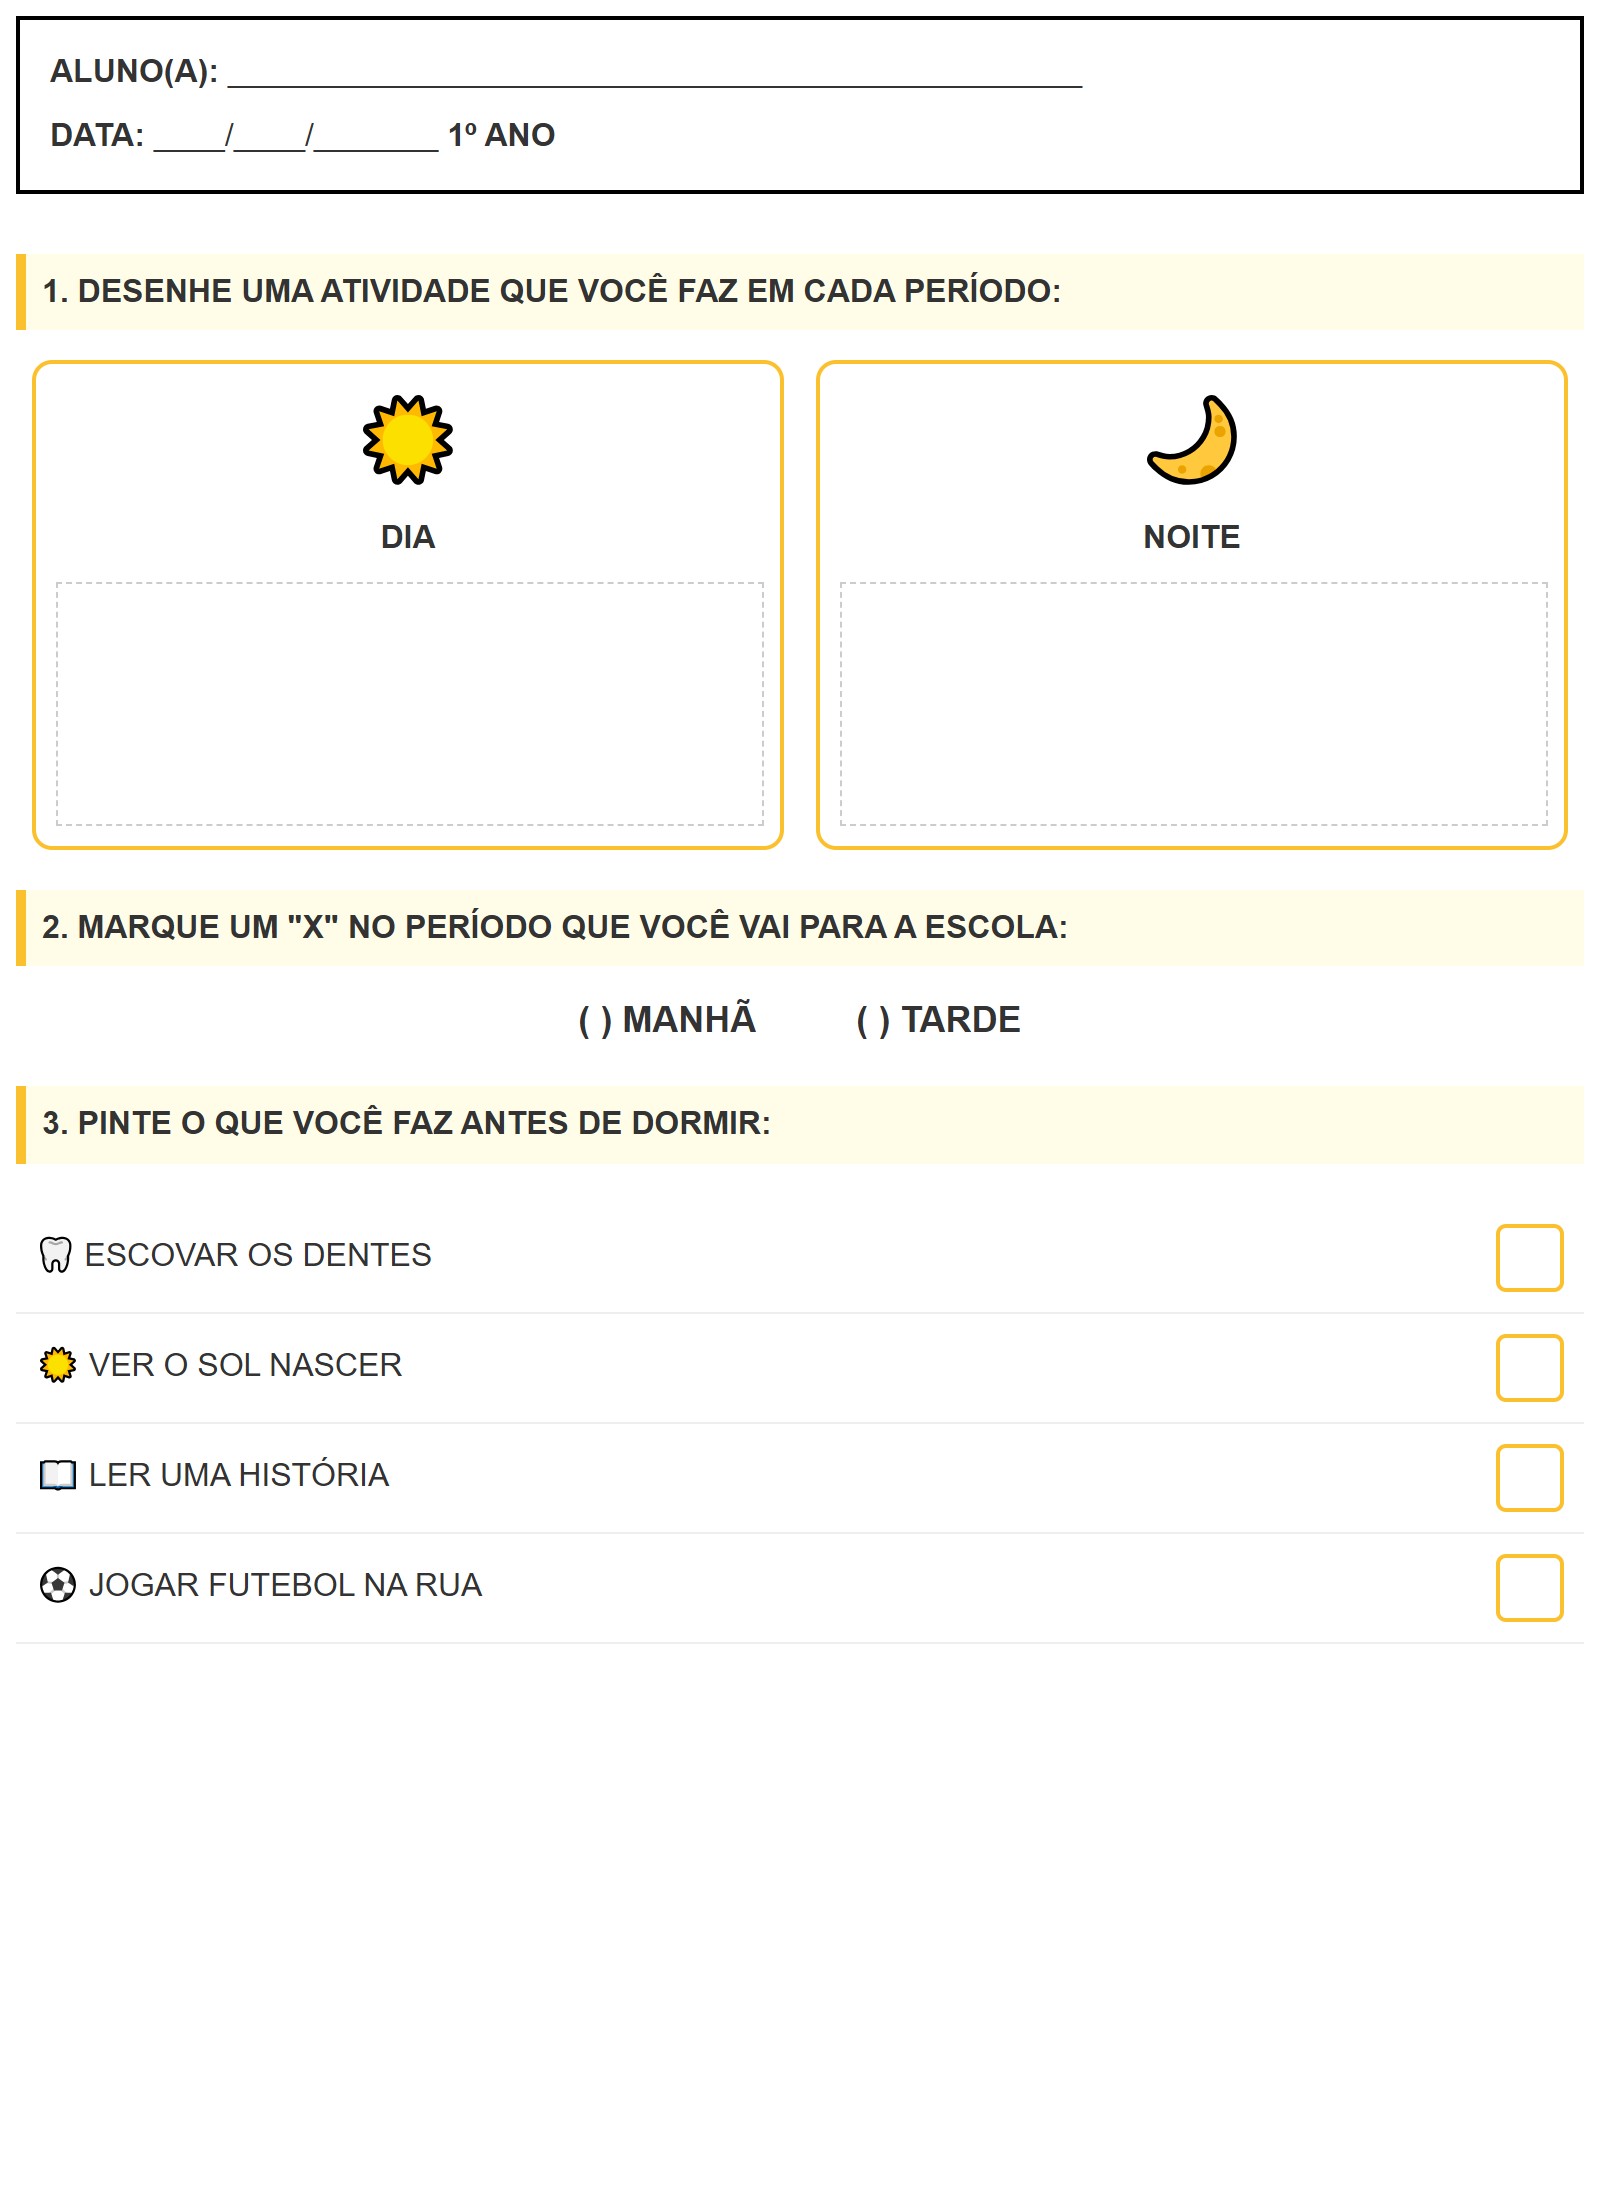Click the question 3 heading PINTE O QUE VOCÊ FAZ
This screenshot has height=2200, width=1600.
pos(406,1123)
